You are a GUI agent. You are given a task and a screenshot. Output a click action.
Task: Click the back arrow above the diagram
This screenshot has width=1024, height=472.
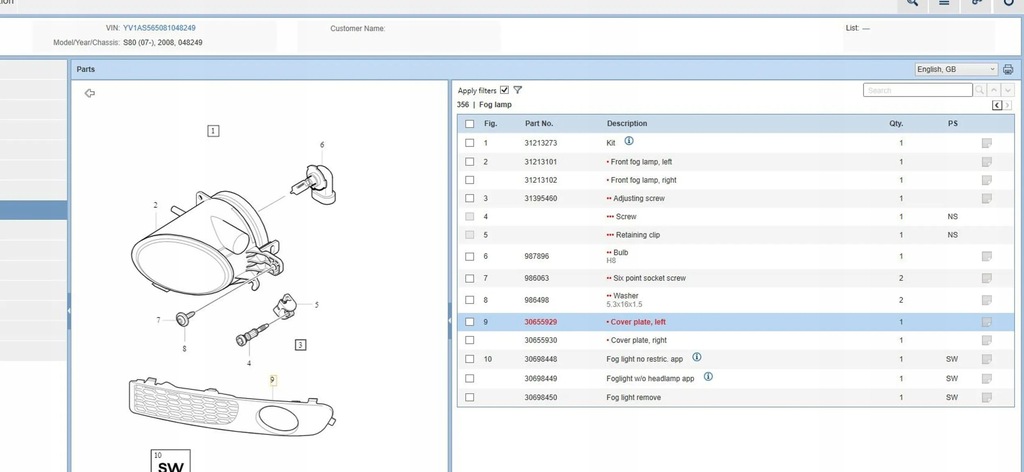tap(89, 93)
